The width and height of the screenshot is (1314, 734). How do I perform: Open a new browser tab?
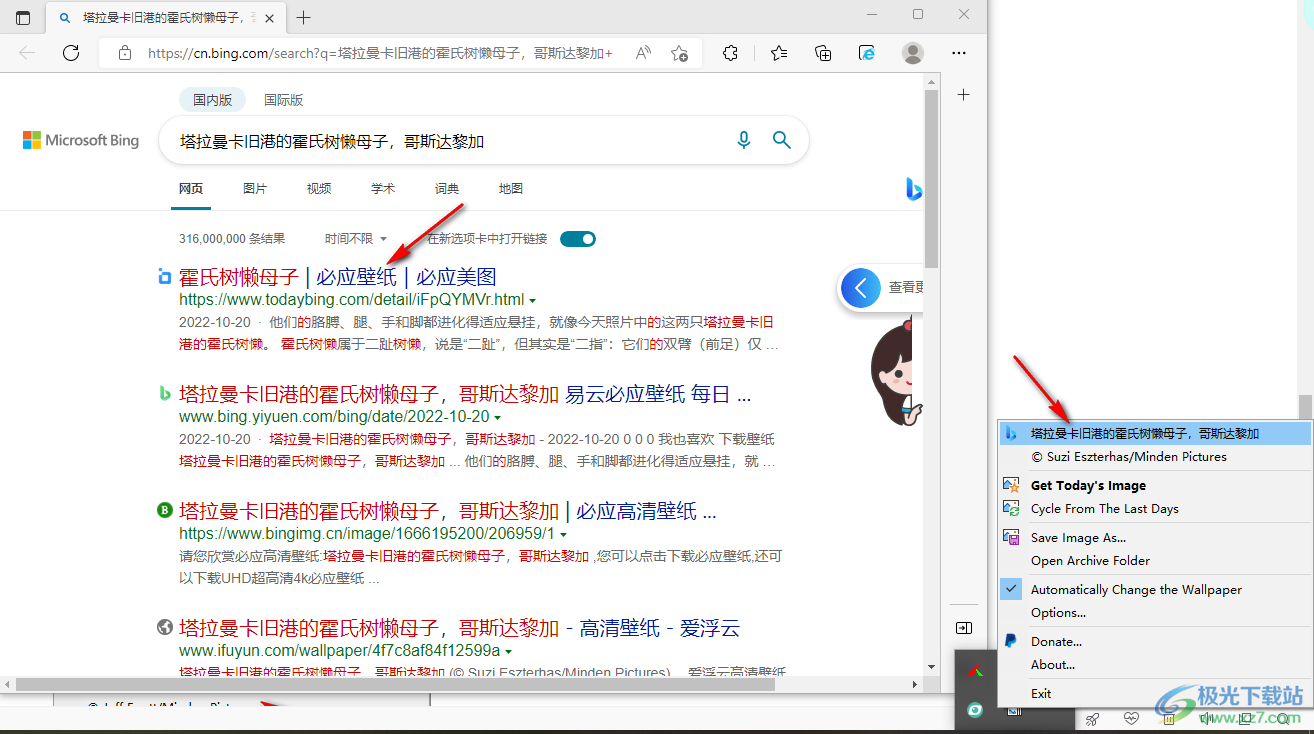tap(304, 17)
